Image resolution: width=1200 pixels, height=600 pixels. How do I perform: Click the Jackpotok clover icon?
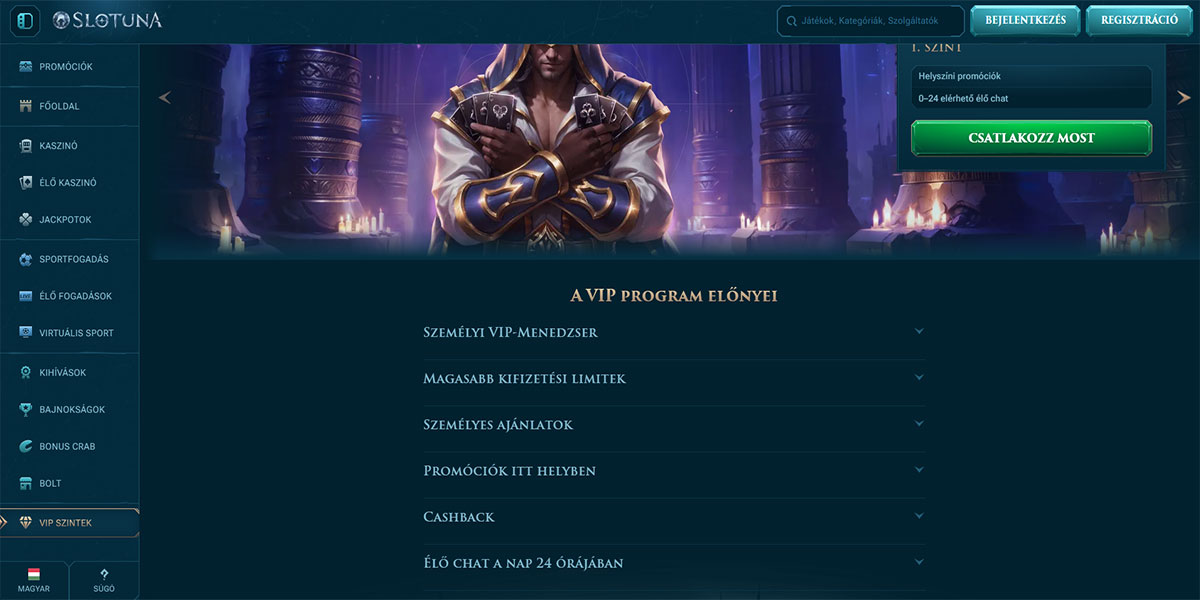26,219
